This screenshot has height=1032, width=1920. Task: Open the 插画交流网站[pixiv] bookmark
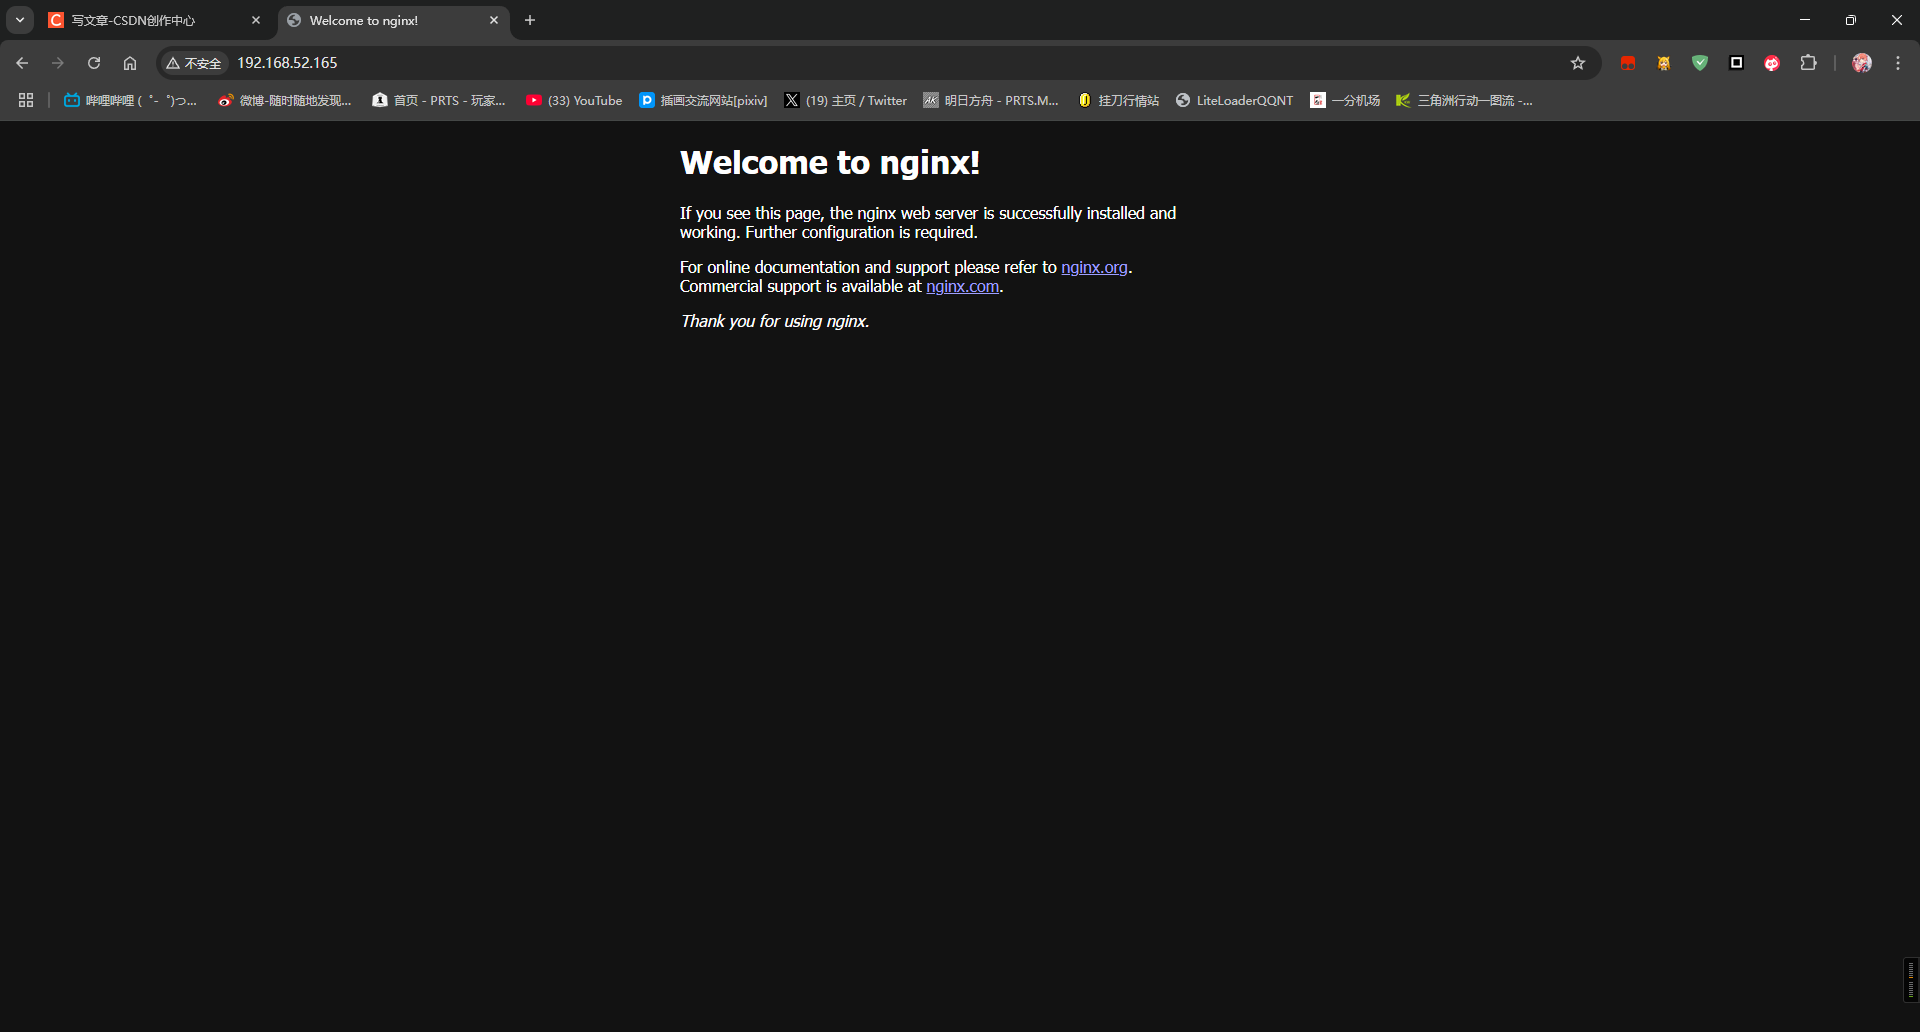(x=703, y=100)
